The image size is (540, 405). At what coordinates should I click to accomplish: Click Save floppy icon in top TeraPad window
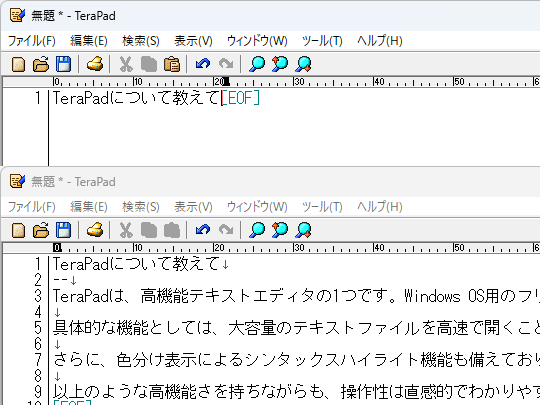63,64
